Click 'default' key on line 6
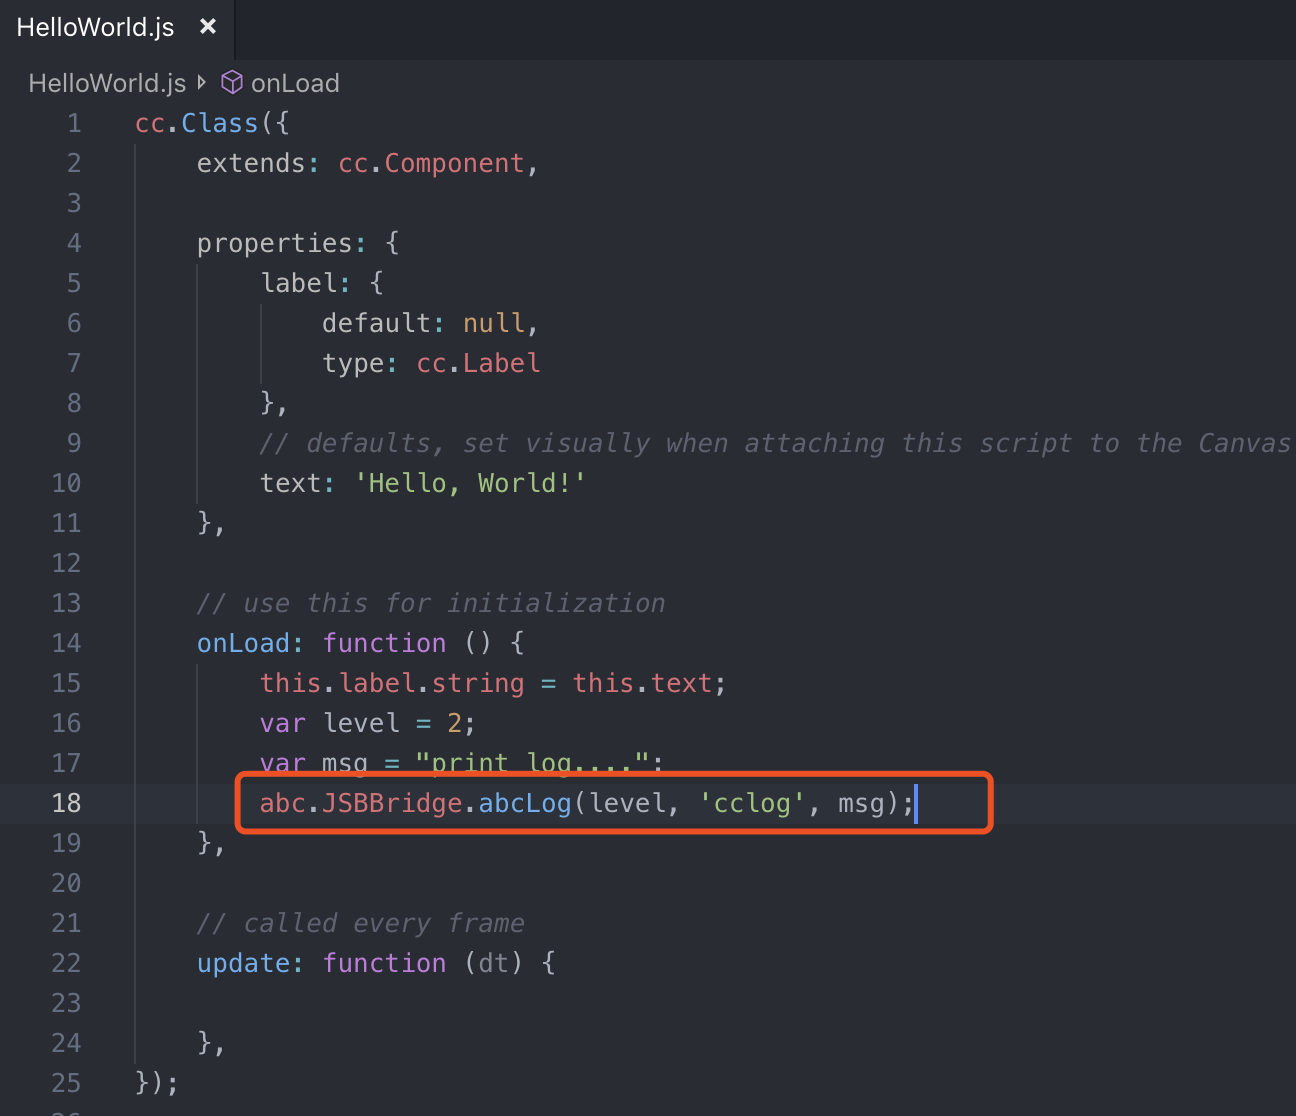This screenshot has width=1296, height=1116. (377, 323)
